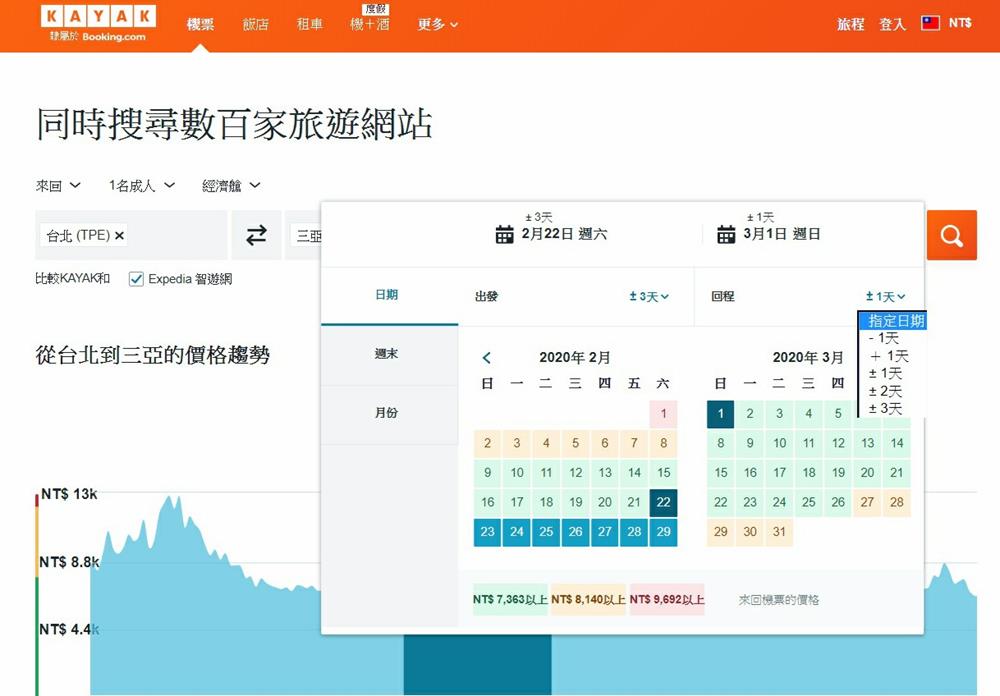Go to previous month with left arrow
1000x696 pixels.
pyautogui.click(x=487, y=358)
